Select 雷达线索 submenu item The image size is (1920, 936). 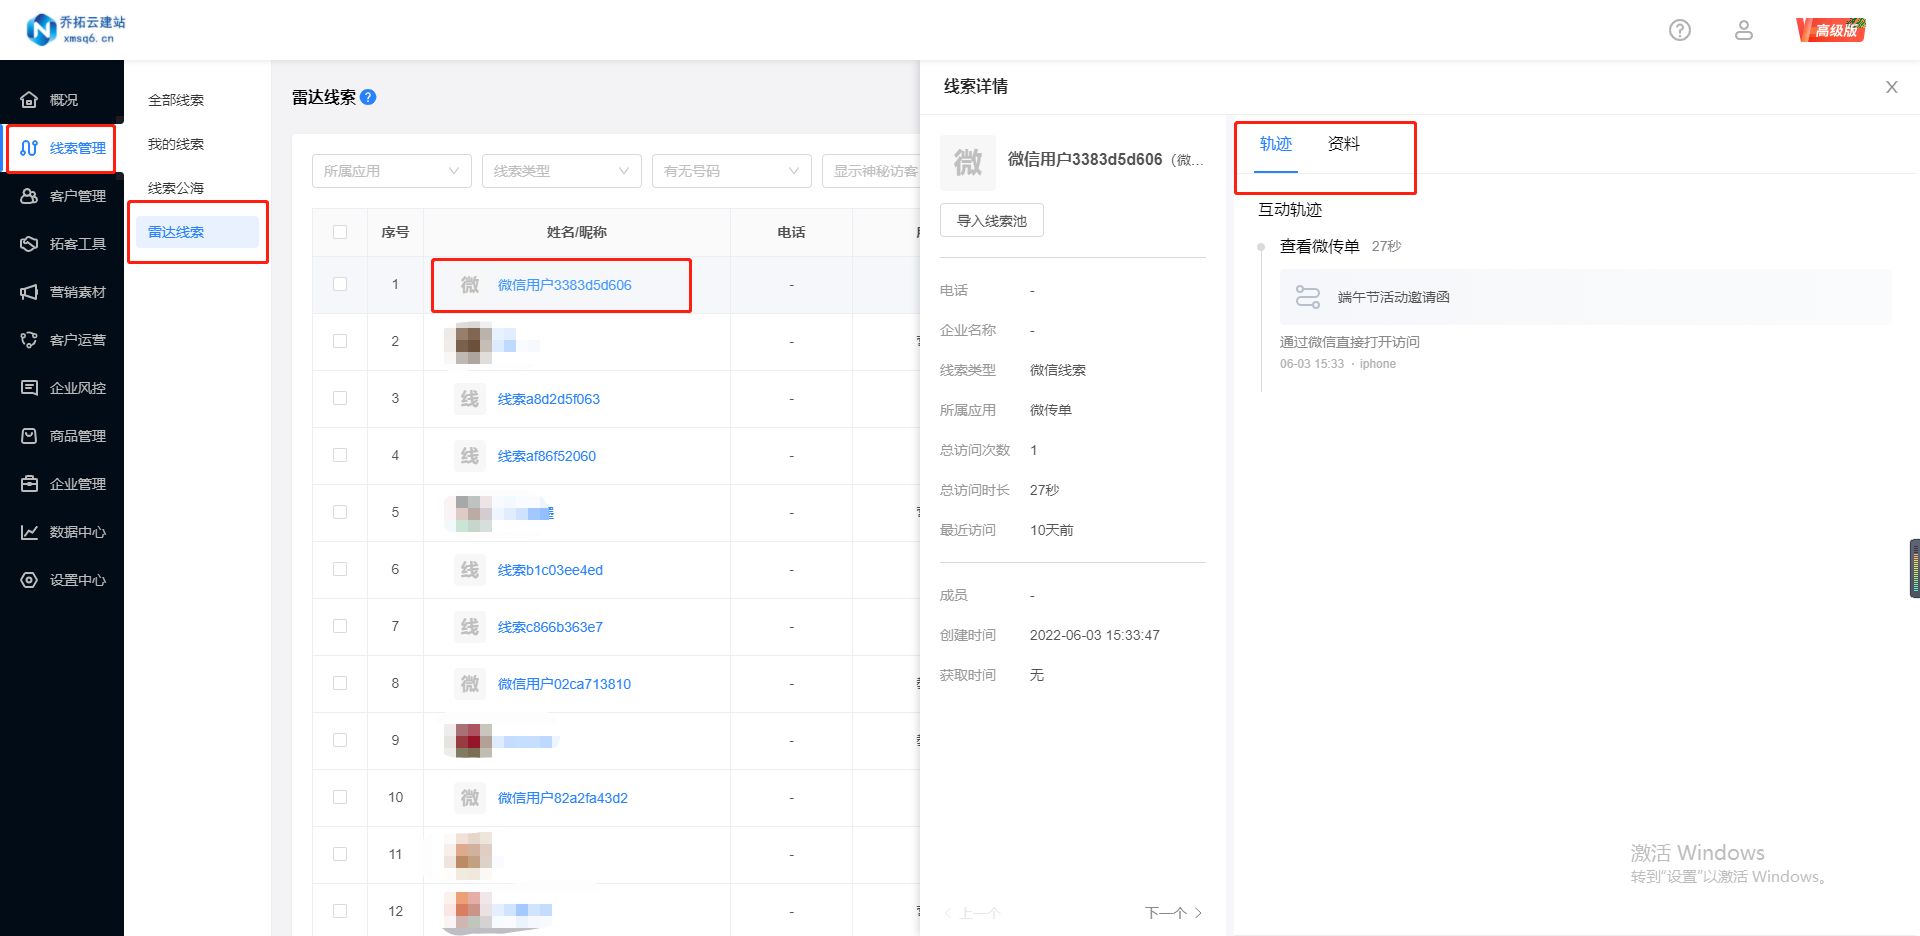[x=197, y=232]
